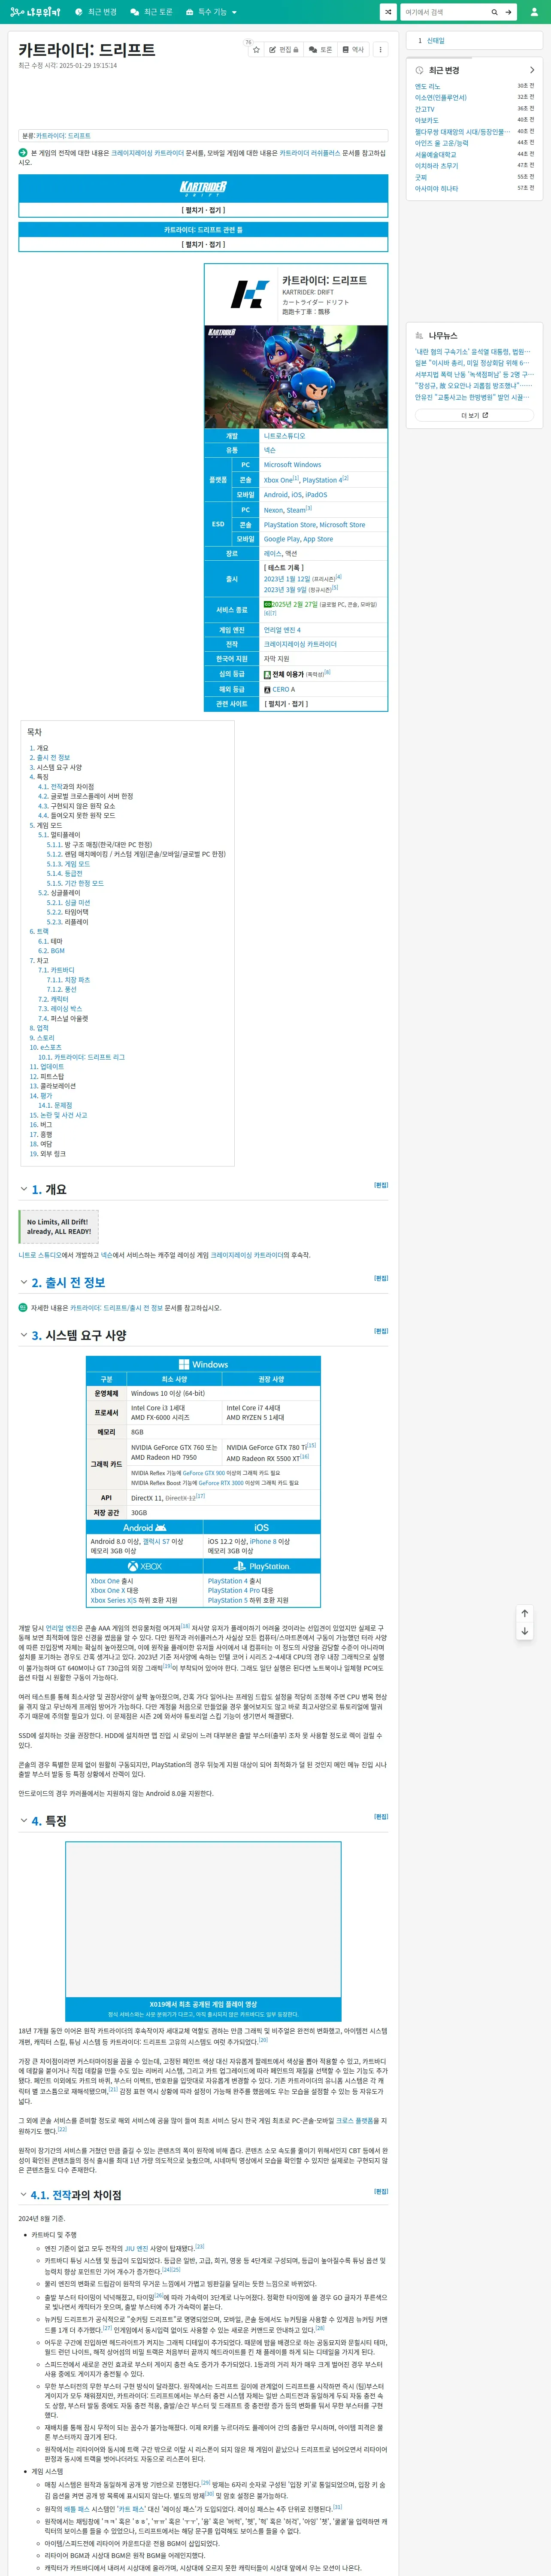The width and height of the screenshot is (551, 2576).
Task: Open 서울예술대학교 in recent changes list
Action: pos(435,155)
